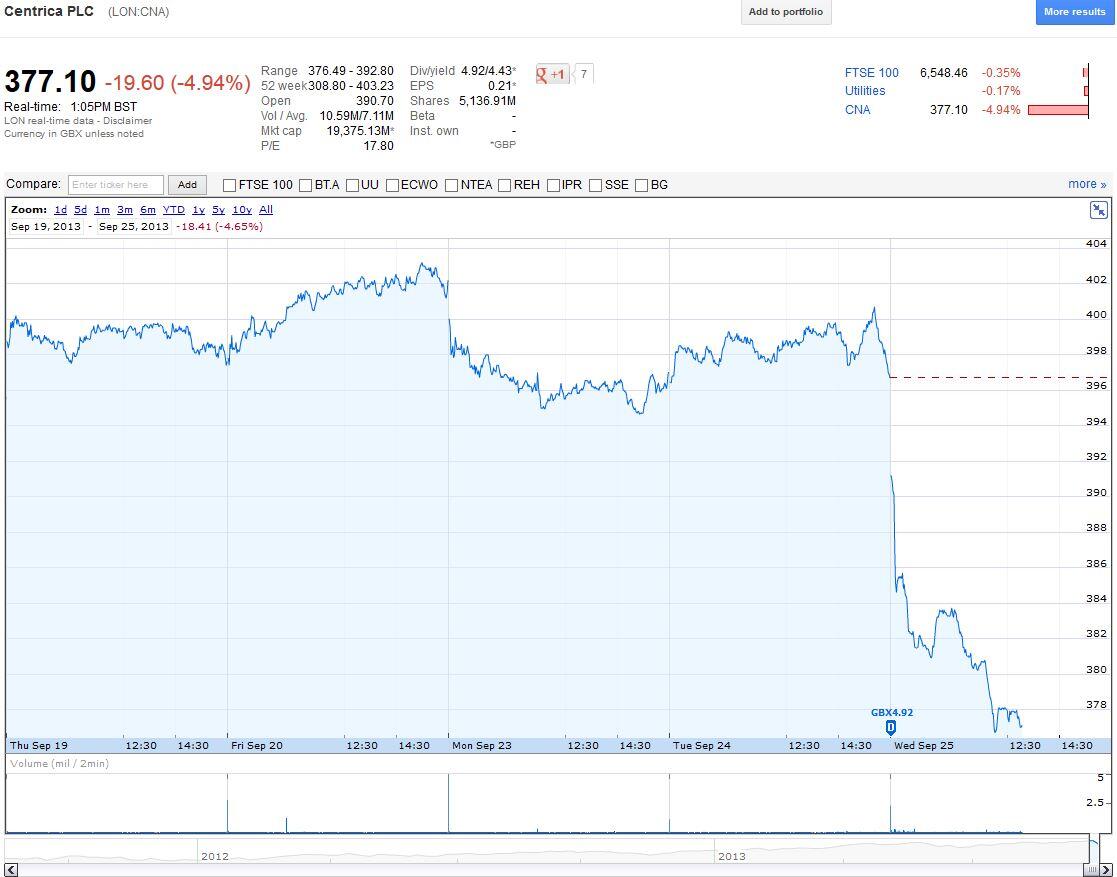Screen dimensions: 1117x877
Task: Click the (LON:CNA) ticker label
Action: (138, 11)
